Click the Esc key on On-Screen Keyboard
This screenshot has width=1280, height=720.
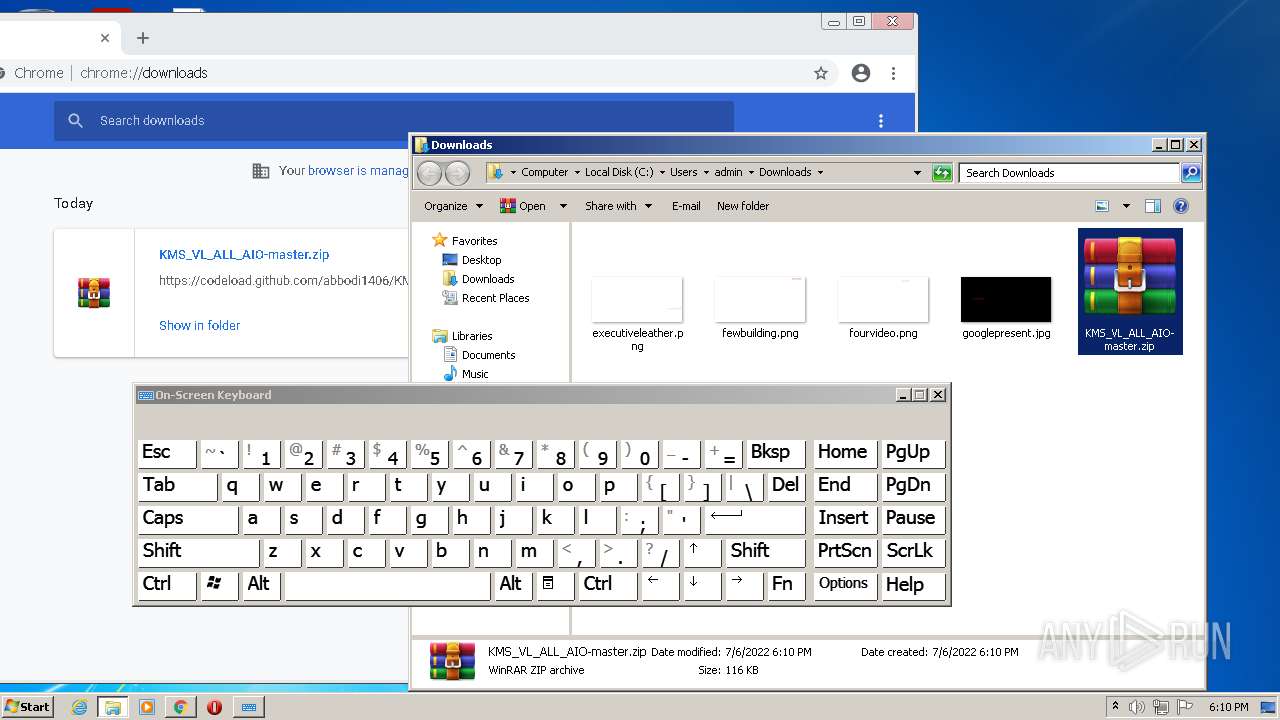tap(167, 453)
